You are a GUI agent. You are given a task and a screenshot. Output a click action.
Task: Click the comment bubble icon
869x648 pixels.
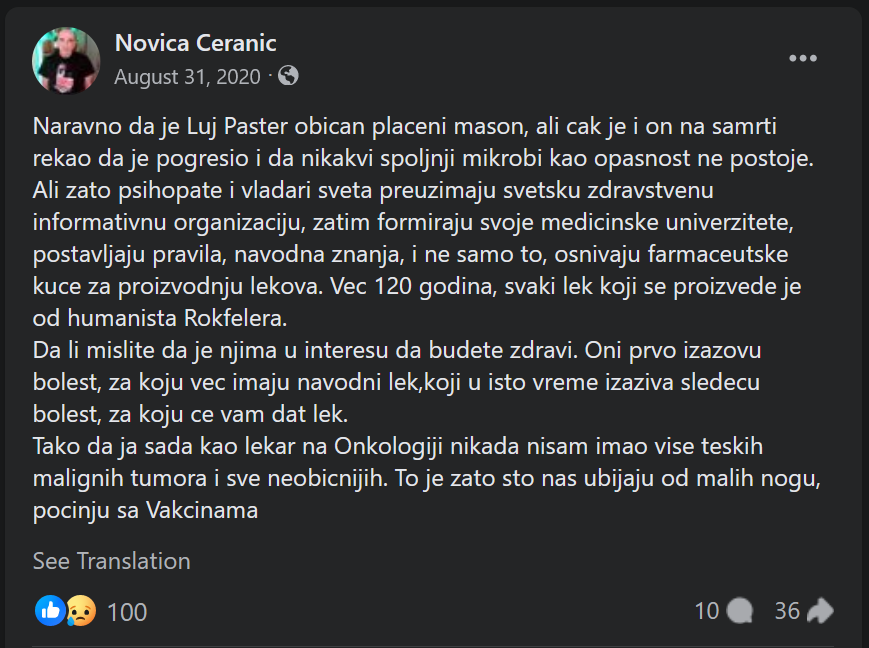(x=740, y=611)
